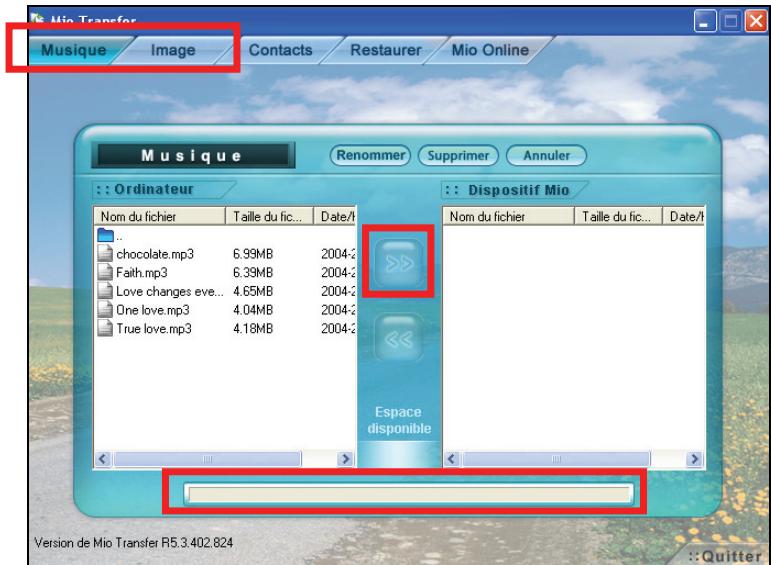
Task: Click Quitter to exit Mio Transfer
Action: click(725, 556)
